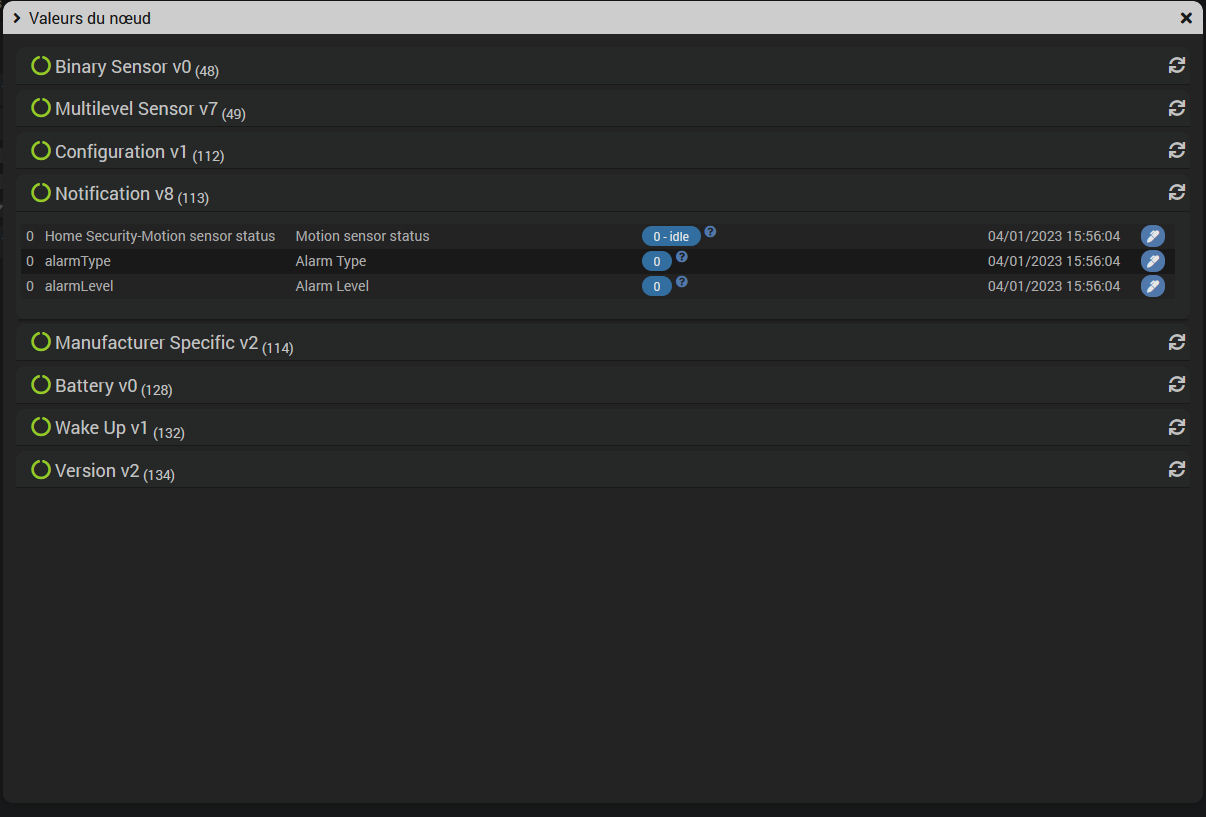Refresh the Wake Up v1 section
This screenshot has height=817, width=1206.
[x=1177, y=427]
